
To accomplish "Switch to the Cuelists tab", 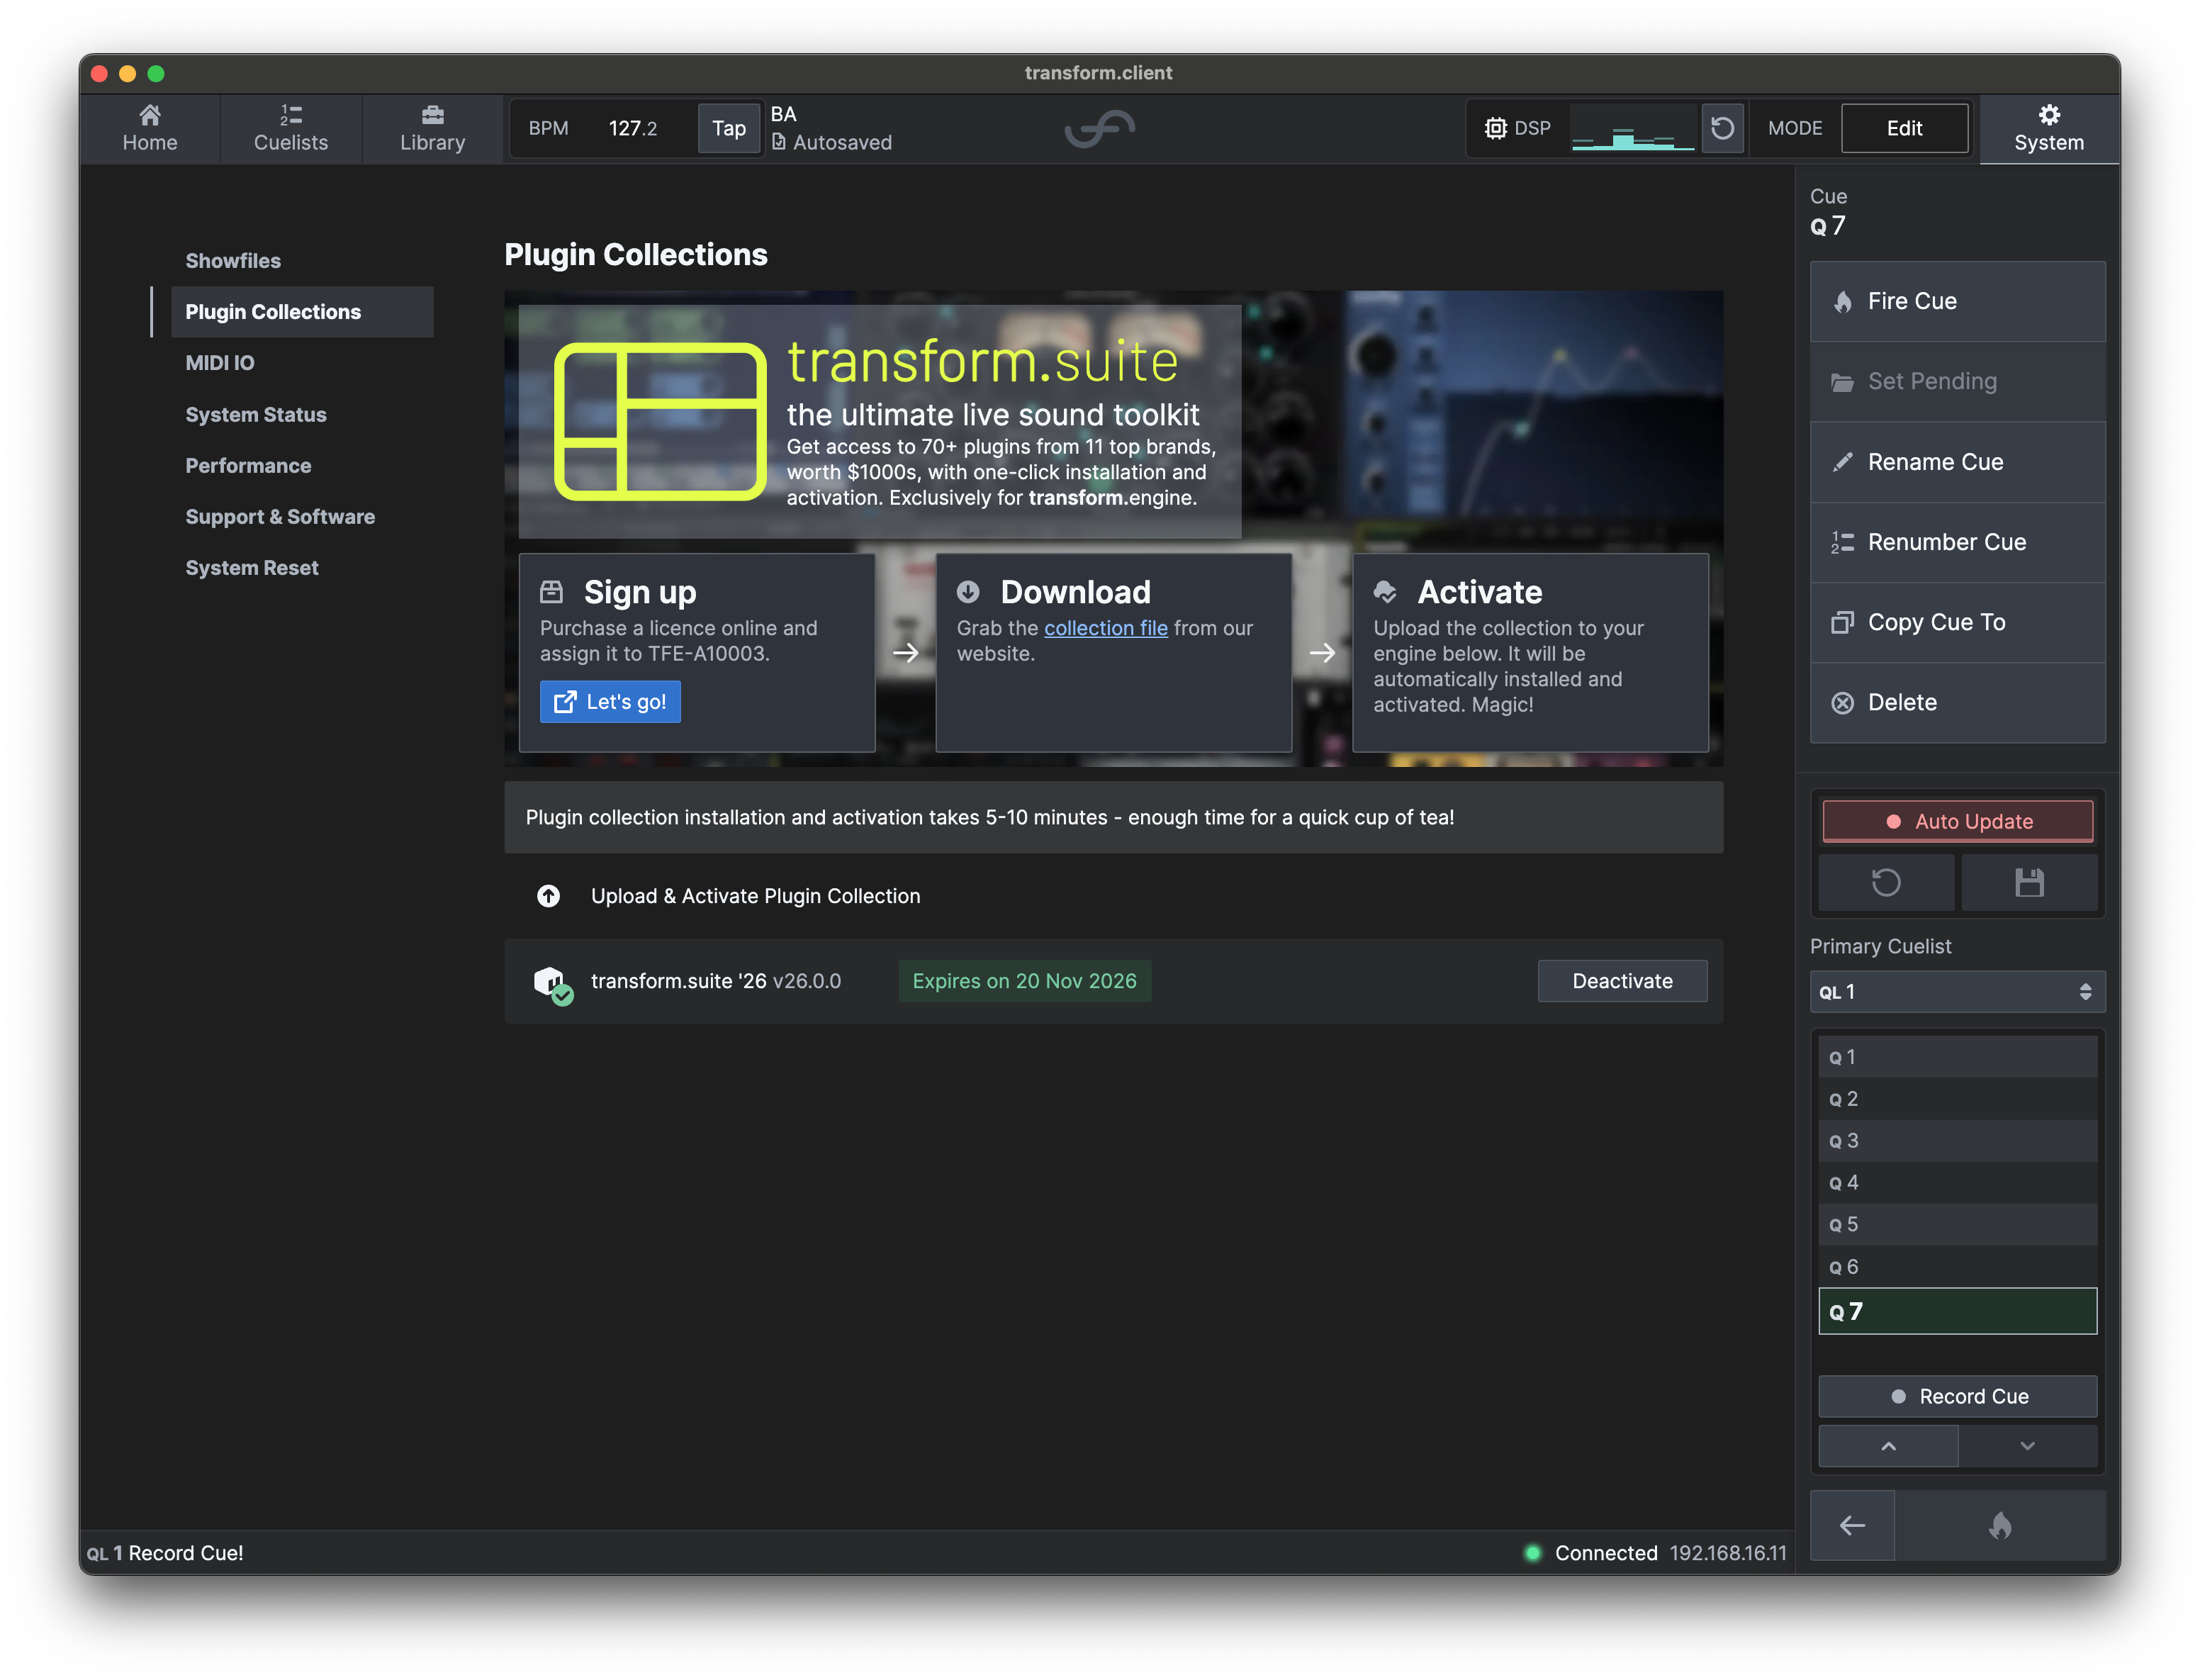I will click(291, 128).
